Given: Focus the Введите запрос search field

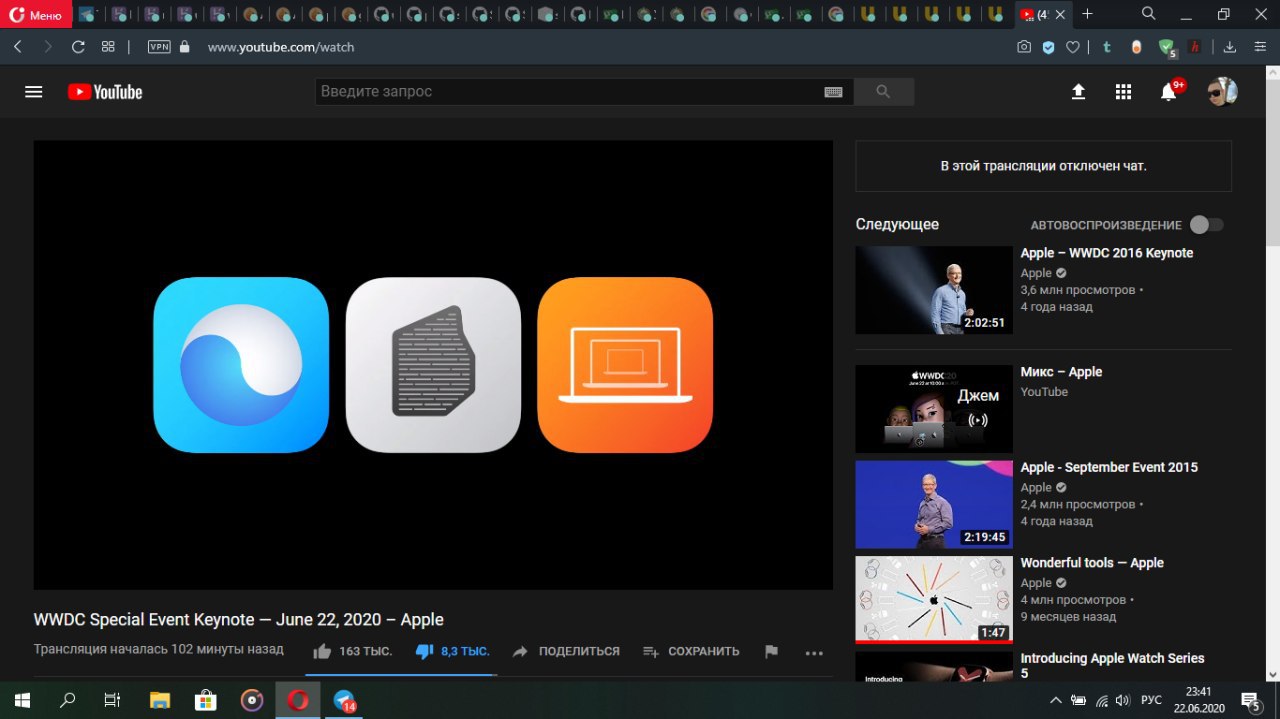Looking at the screenshot, I should [x=568, y=92].
